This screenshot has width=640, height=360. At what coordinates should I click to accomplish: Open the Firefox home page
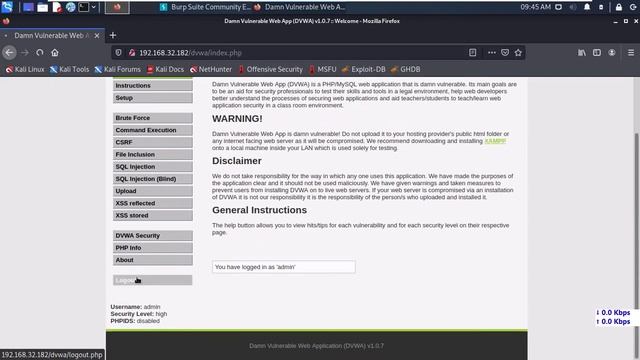pyautogui.click(x=55, y=53)
